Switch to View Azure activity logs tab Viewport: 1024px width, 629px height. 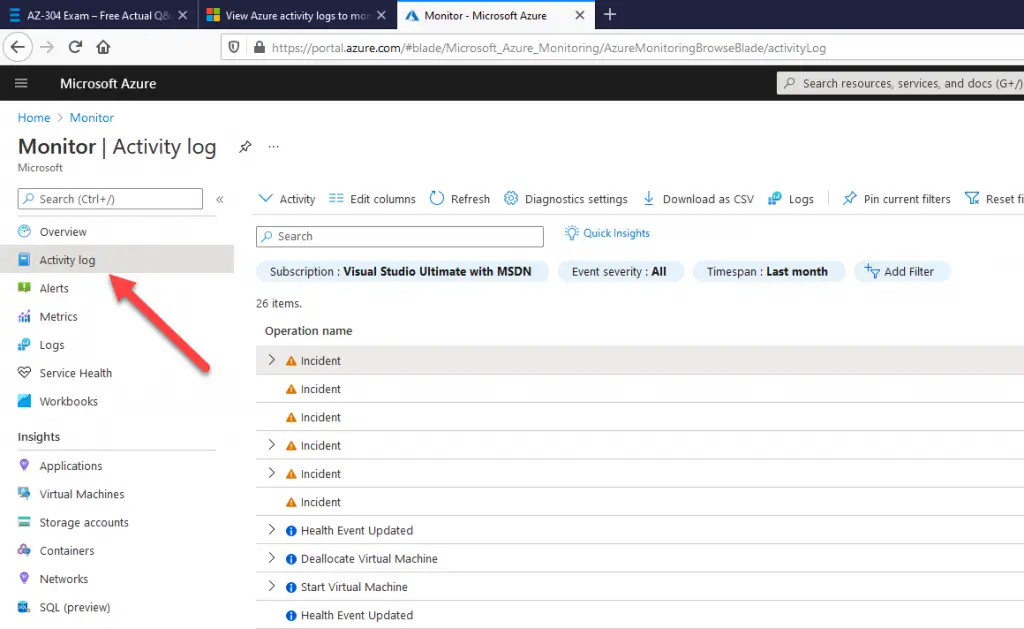tap(296, 15)
